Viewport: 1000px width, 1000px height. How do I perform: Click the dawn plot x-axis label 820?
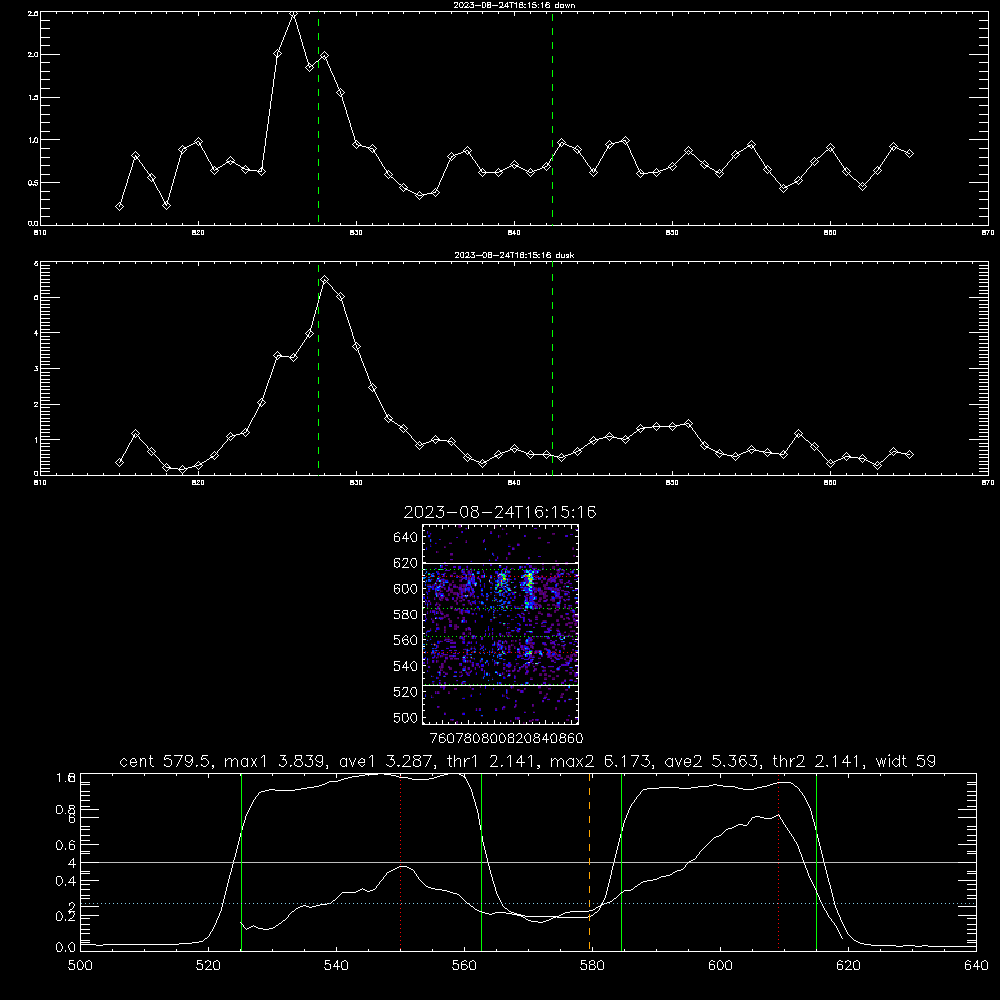point(198,233)
